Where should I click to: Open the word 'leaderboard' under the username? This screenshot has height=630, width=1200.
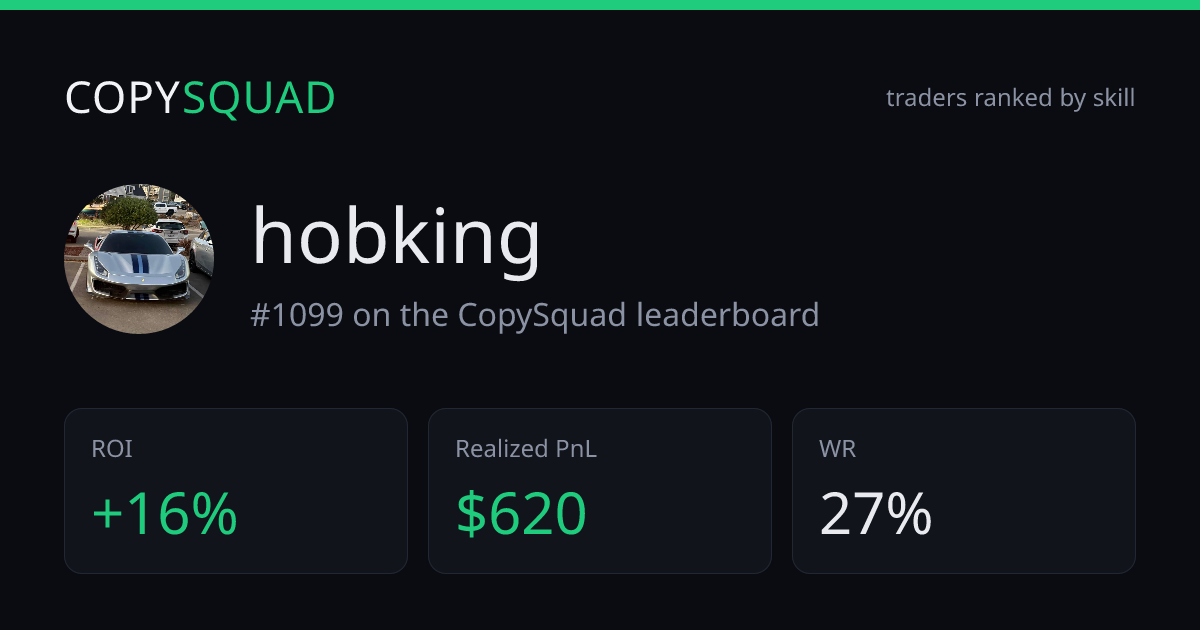pyautogui.click(x=728, y=315)
